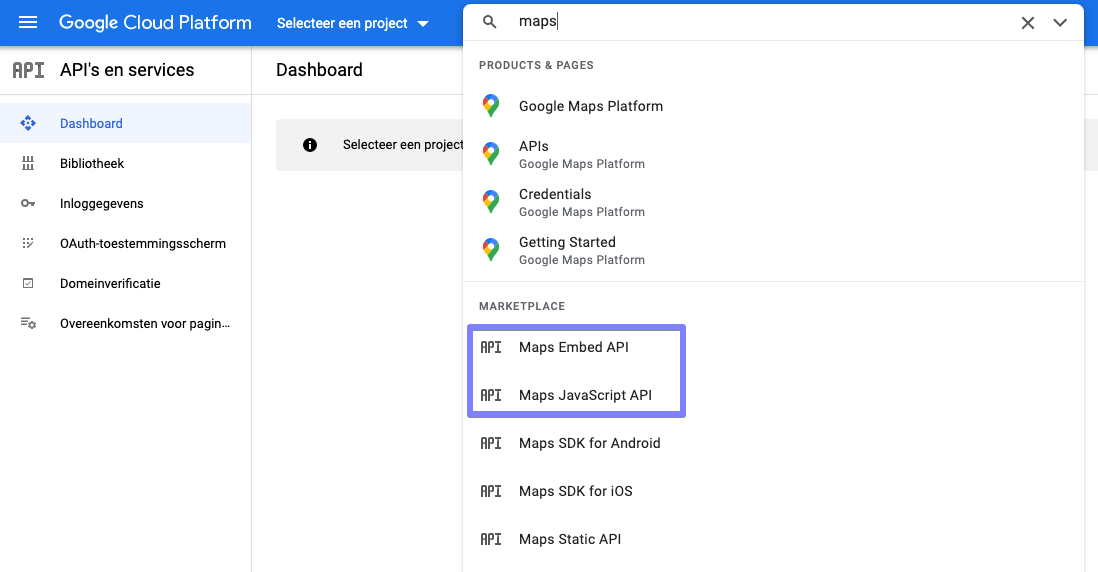Screen dimensions: 1098x572
Task: Open Bibliotheek from the sidebar
Action: click(92, 164)
